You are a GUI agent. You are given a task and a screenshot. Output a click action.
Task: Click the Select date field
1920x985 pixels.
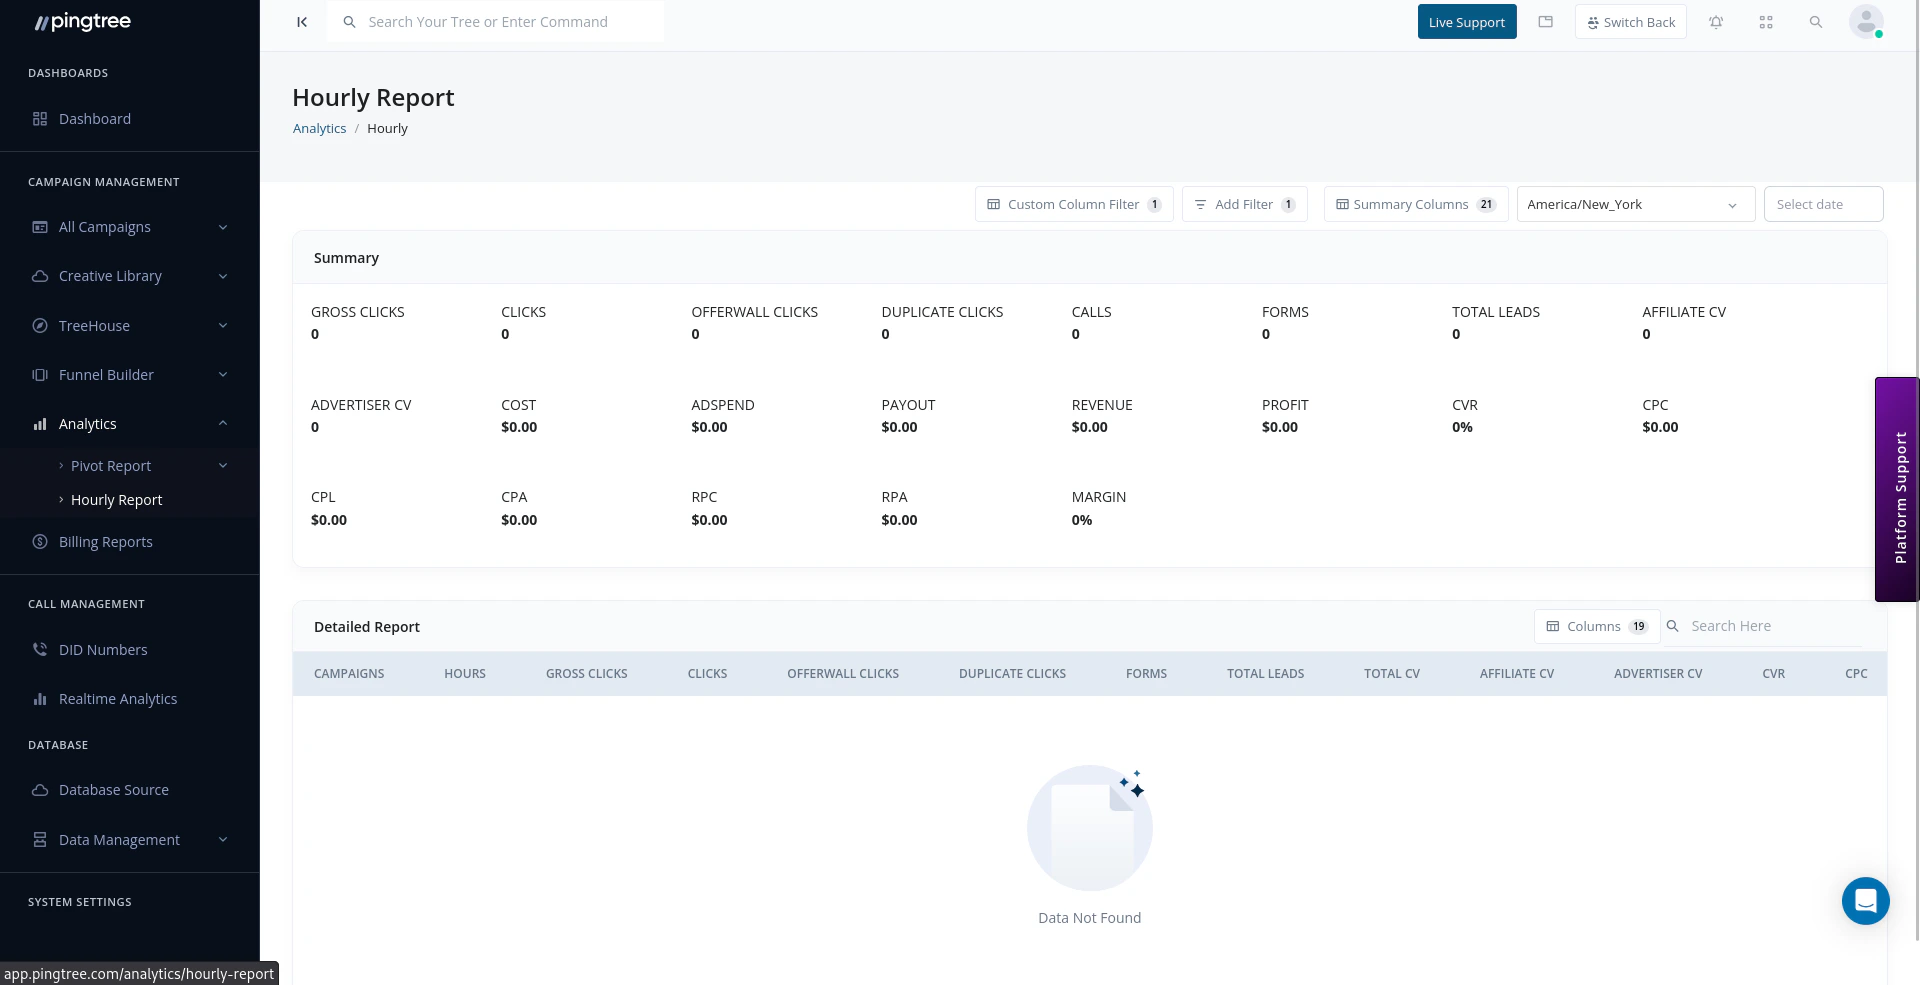[x=1822, y=204]
